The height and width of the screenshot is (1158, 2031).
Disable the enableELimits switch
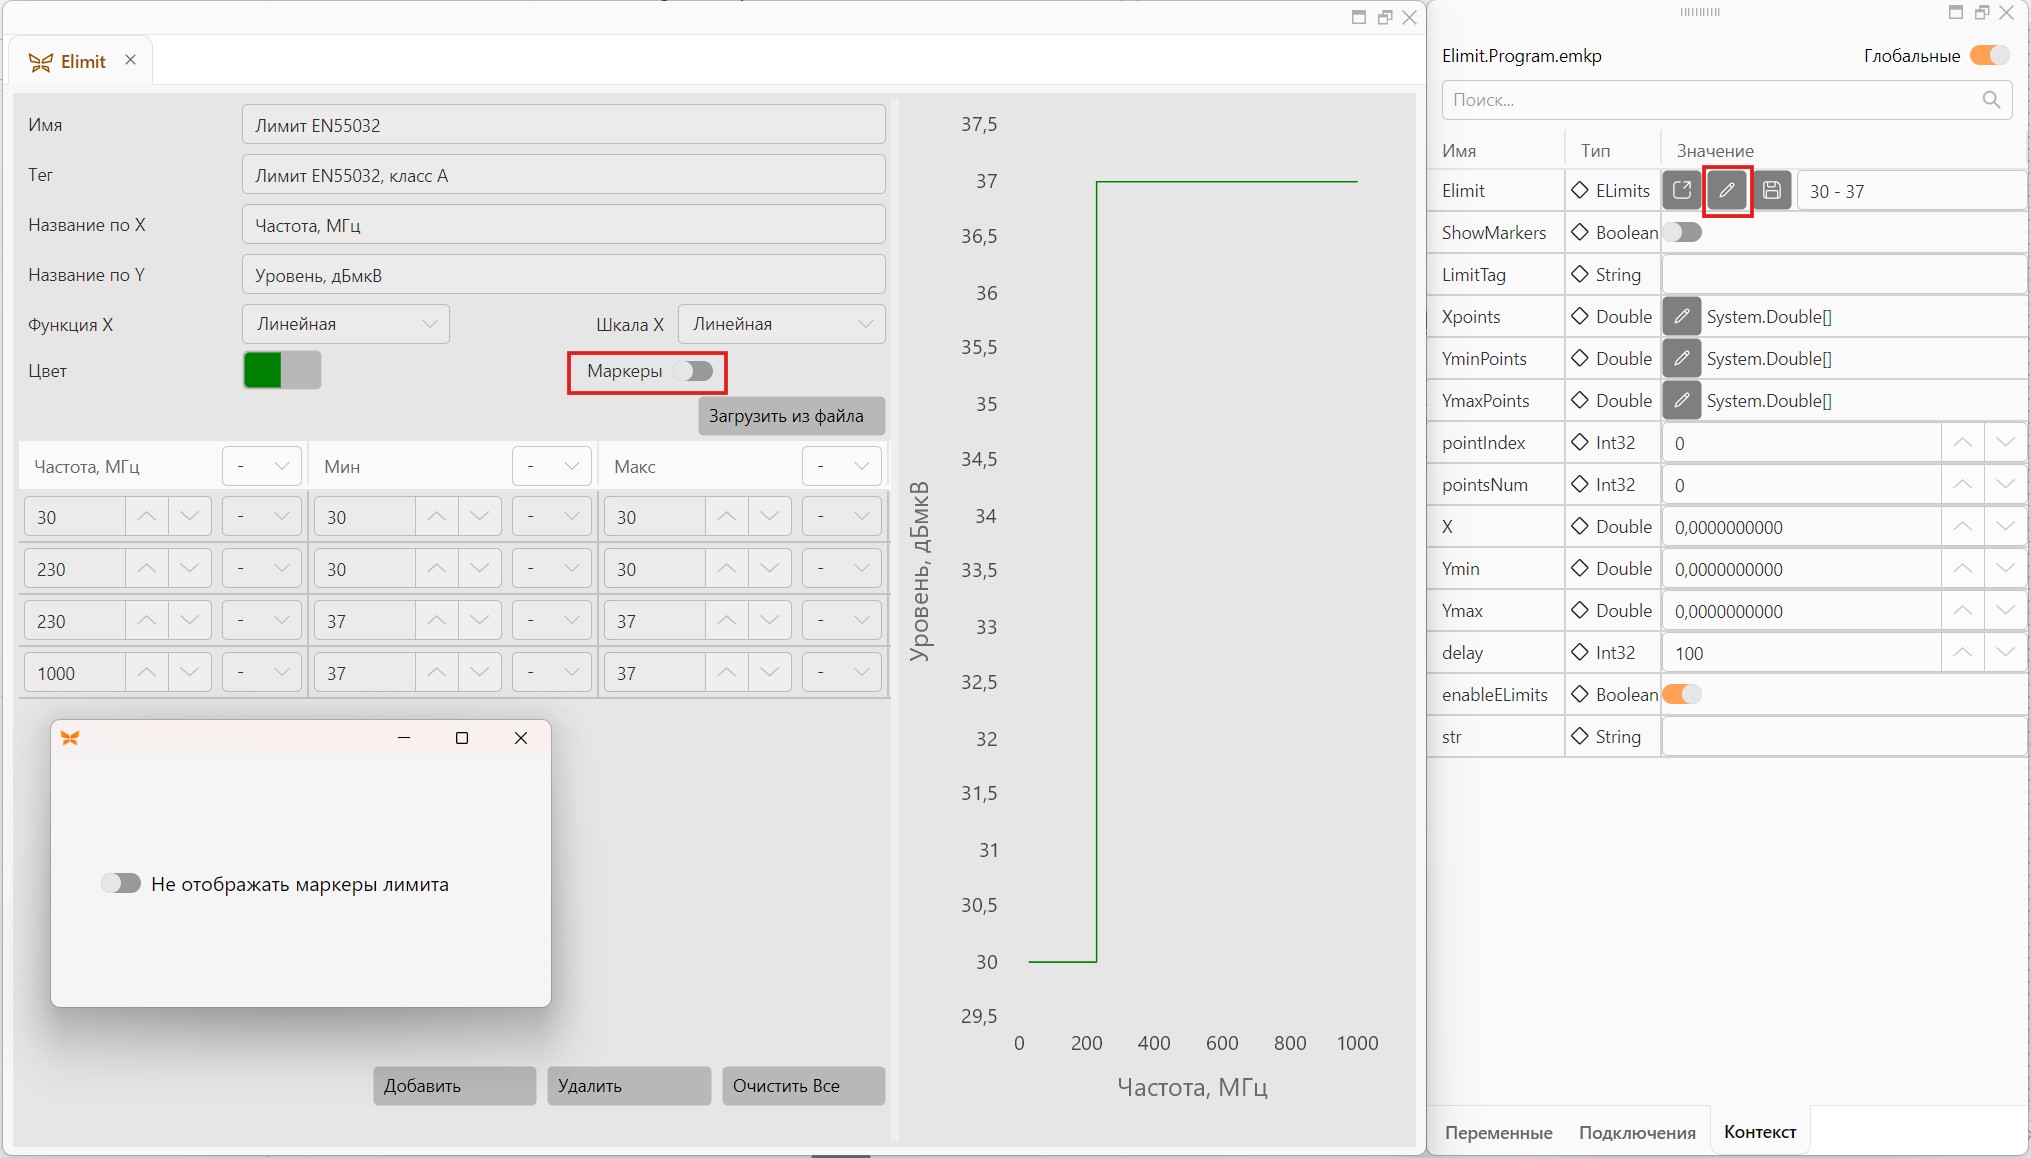click(1682, 694)
